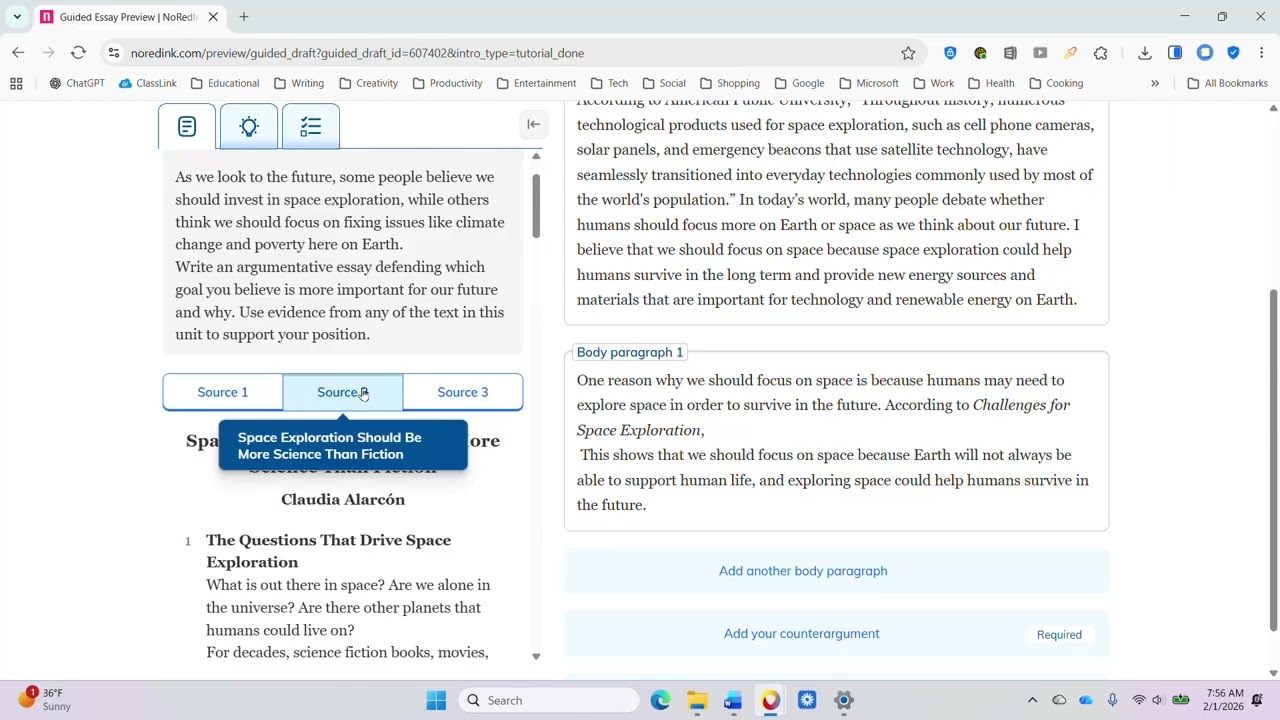Click in the introduction paragraph text box
The height and width of the screenshot is (720, 1280).
coord(836,212)
